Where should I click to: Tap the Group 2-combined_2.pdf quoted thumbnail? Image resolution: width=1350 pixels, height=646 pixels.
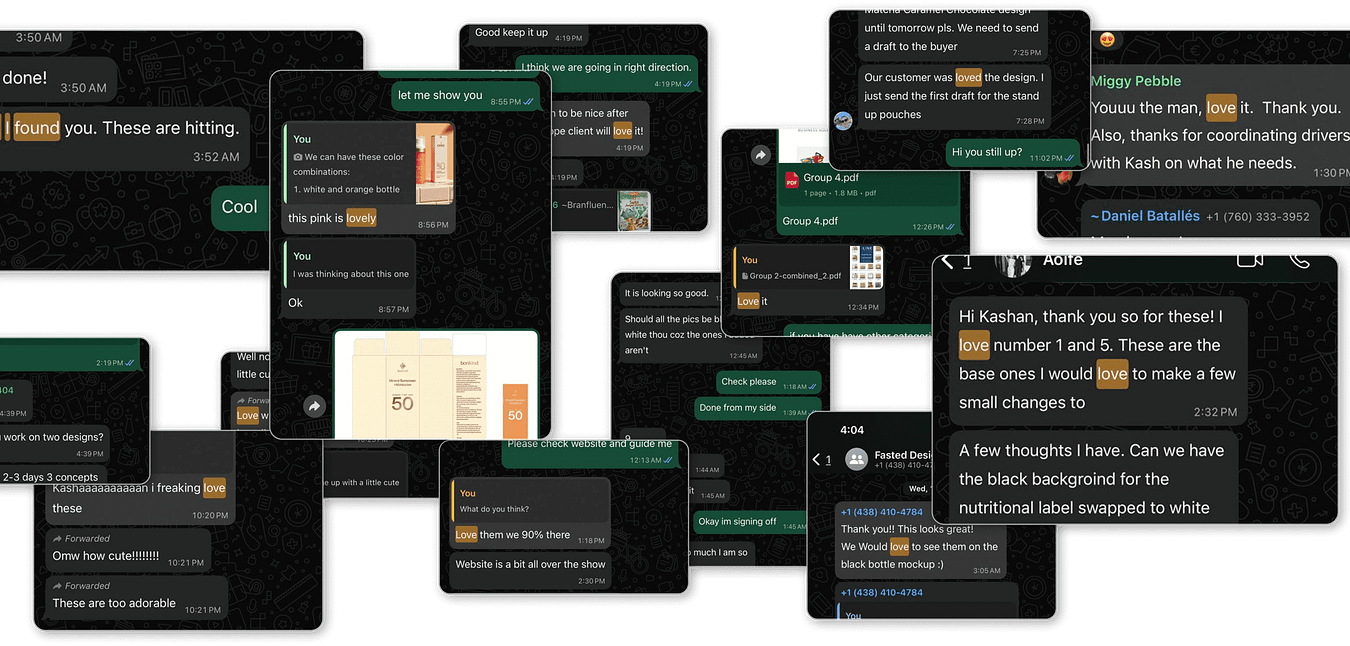tap(866, 267)
